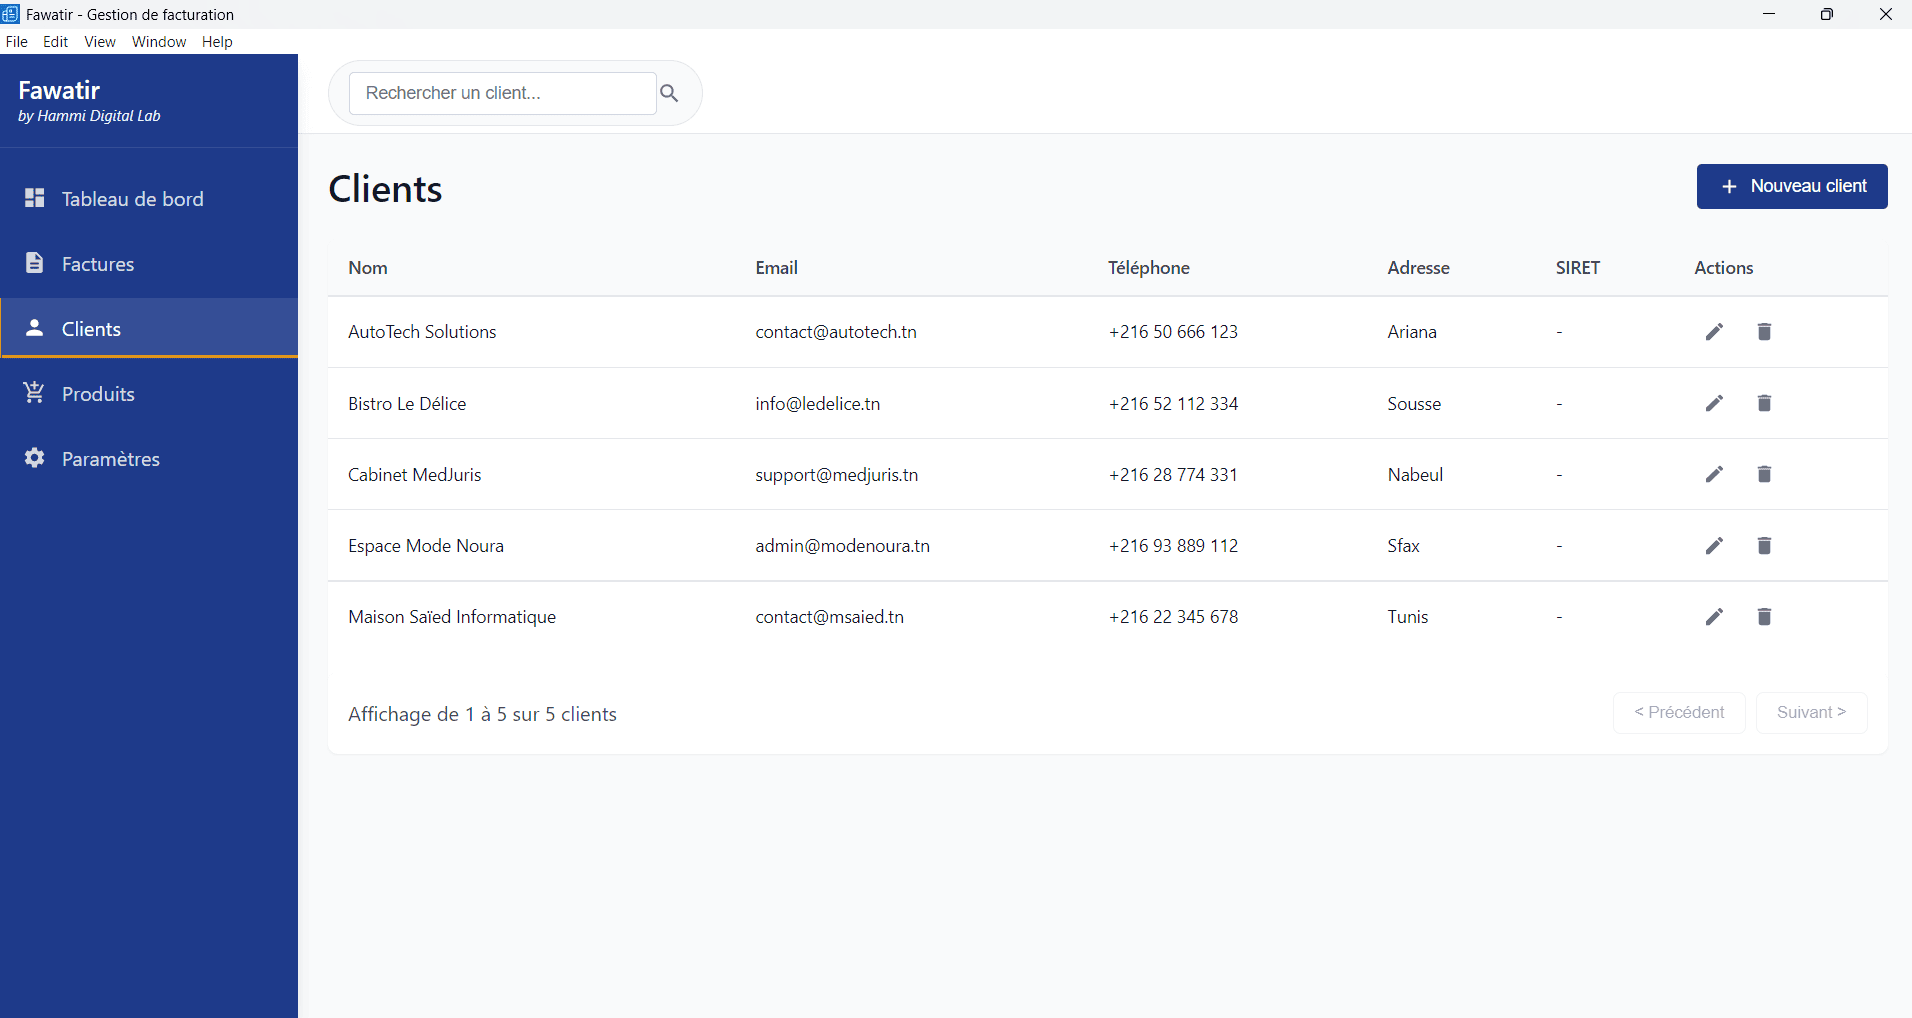Open the Produits section label
Image resolution: width=1912 pixels, height=1018 pixels.
pos(98,394)
